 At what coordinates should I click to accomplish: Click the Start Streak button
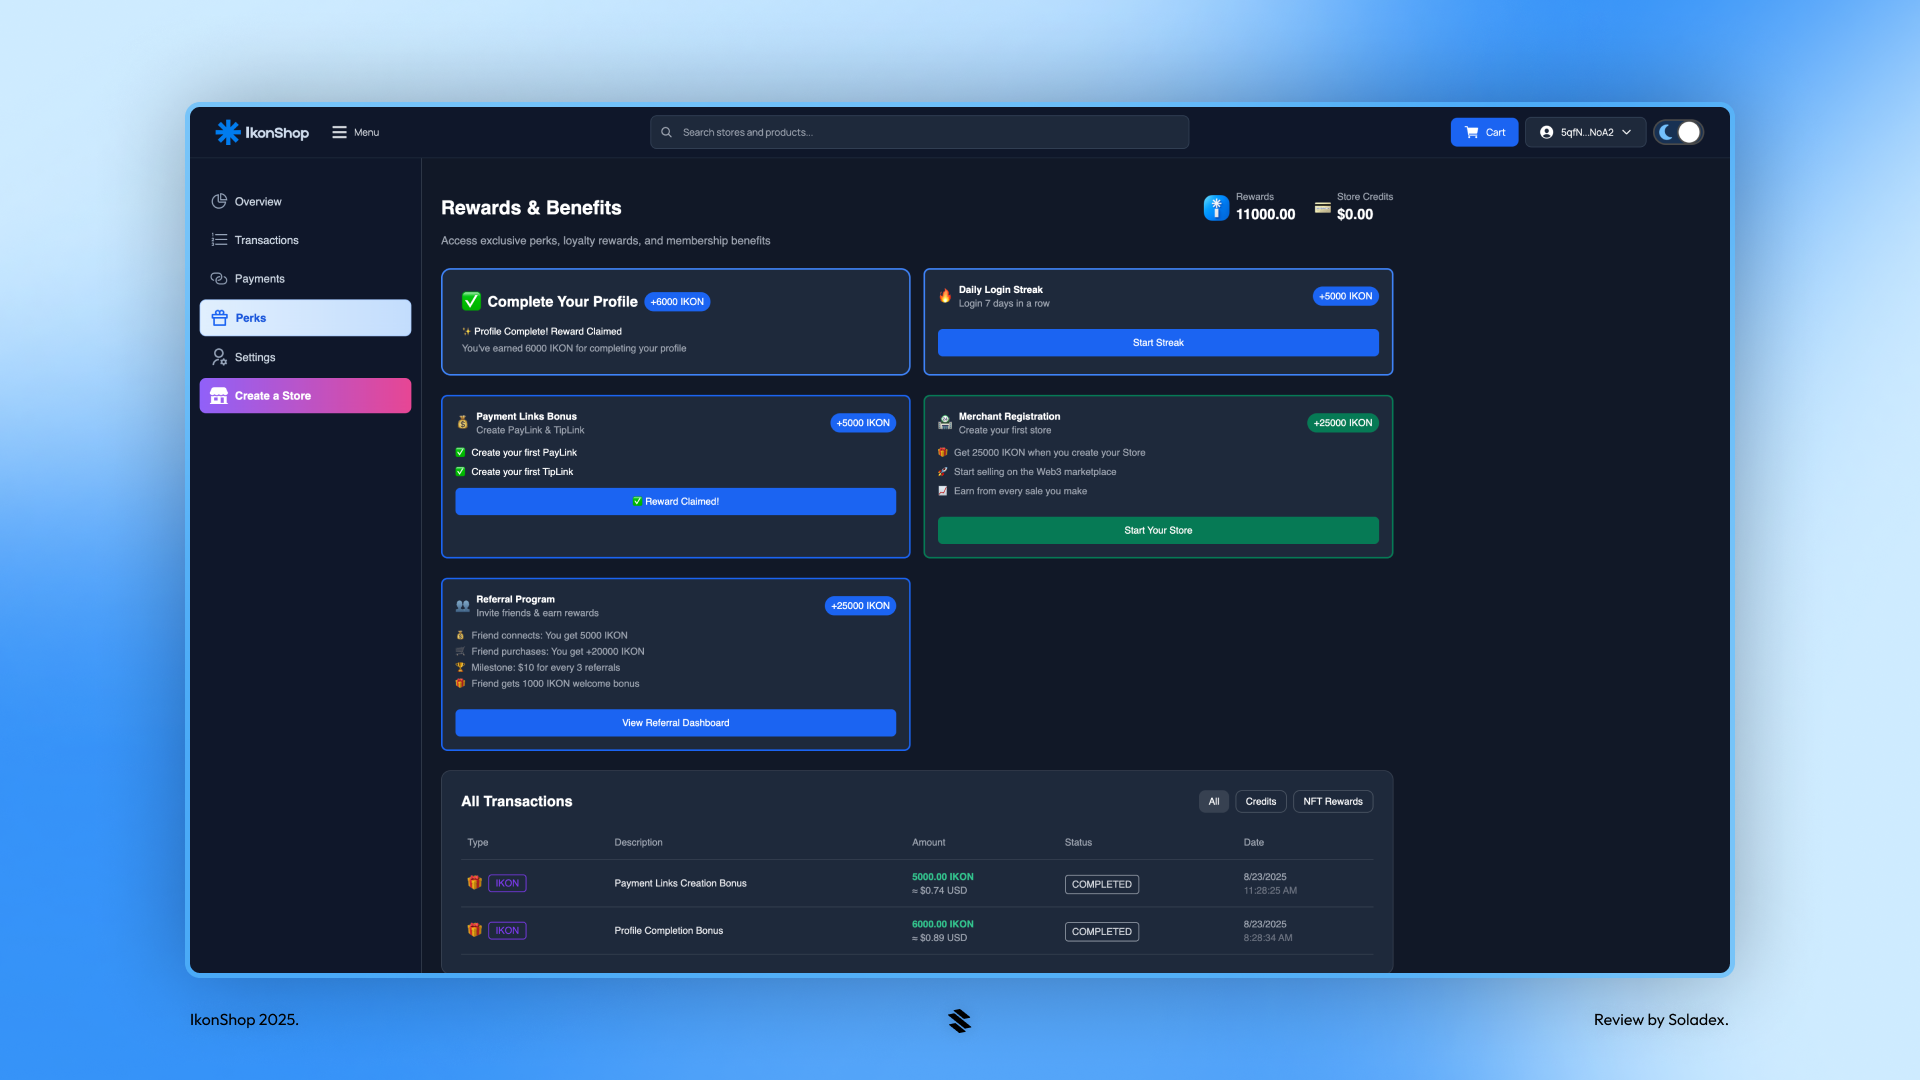(x=1158, y=343)
